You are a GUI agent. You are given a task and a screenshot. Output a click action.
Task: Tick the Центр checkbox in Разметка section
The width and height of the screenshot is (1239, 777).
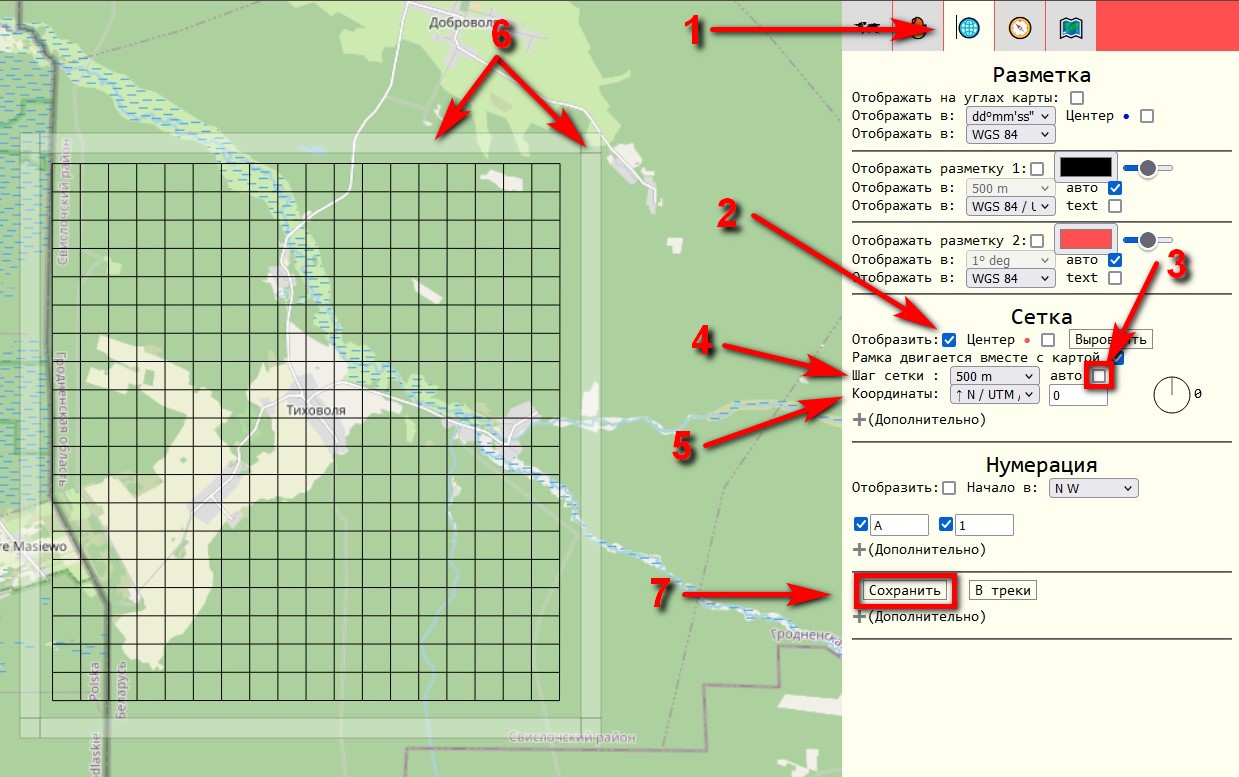[1147, 116]
